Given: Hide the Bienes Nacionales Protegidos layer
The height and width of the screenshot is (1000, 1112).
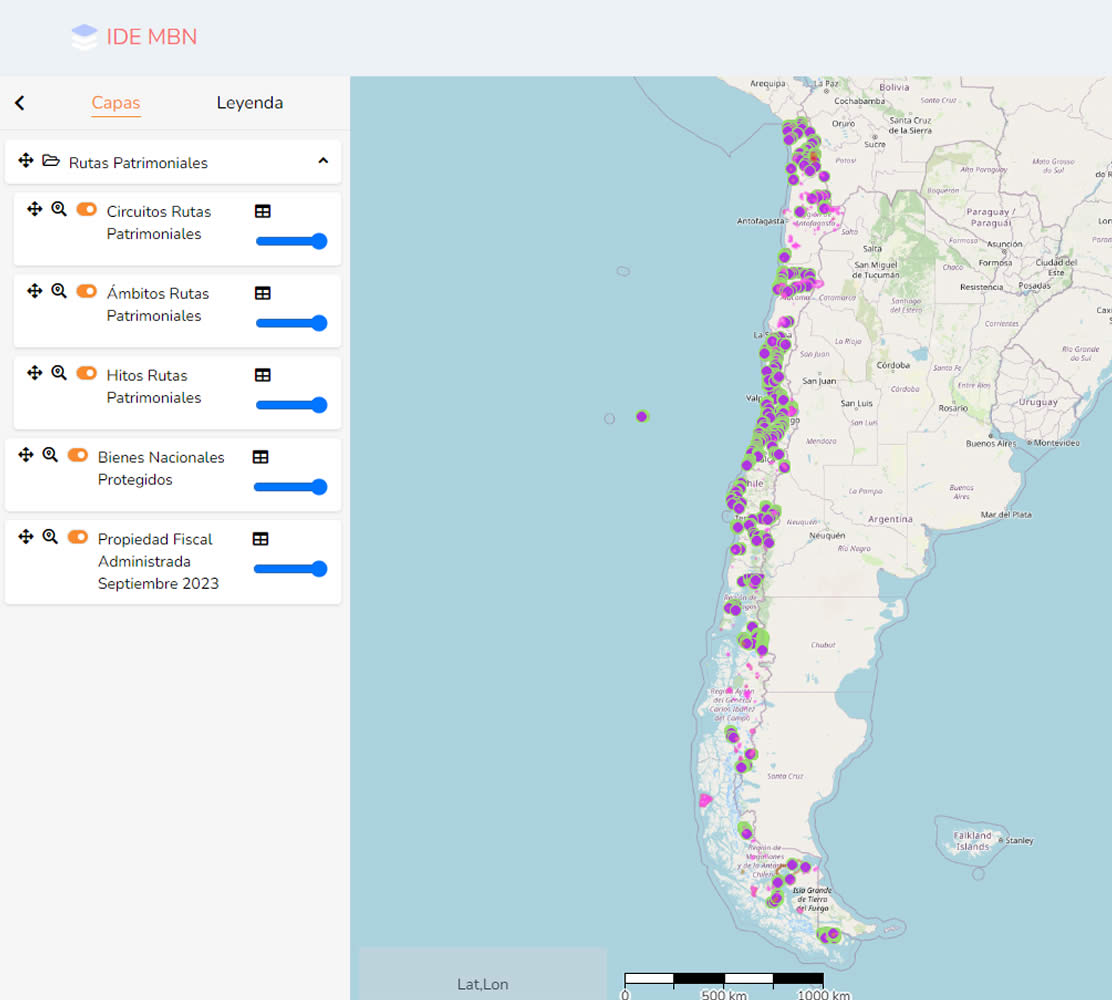Looking at the screenshot, I should pos(78,455).
